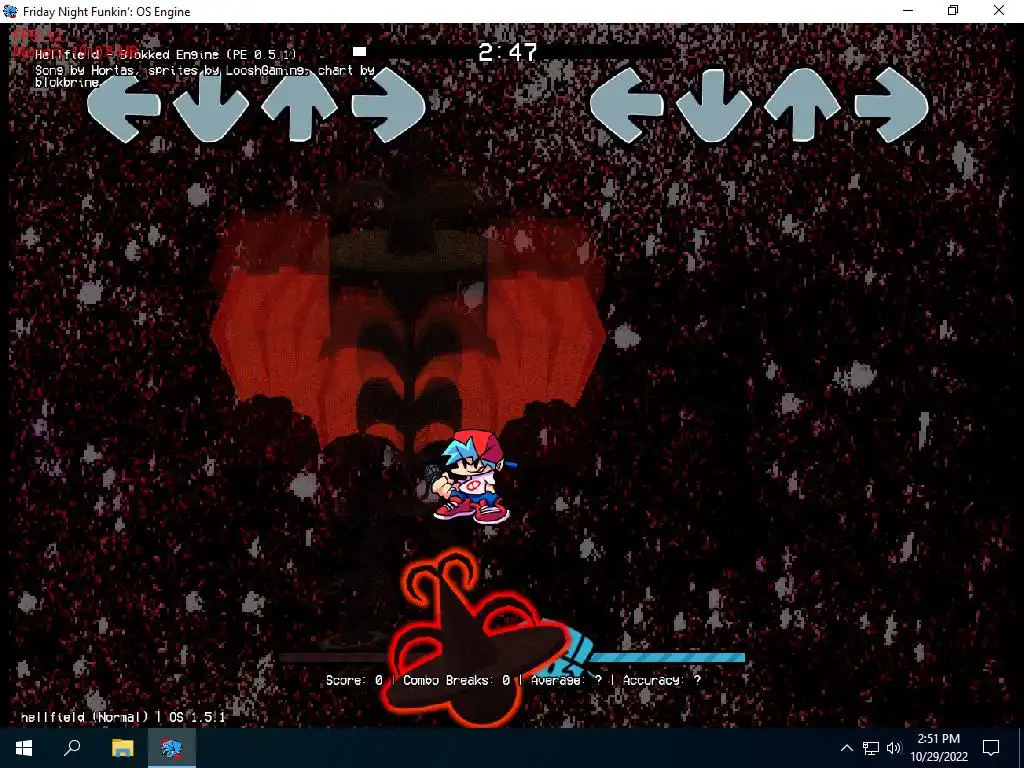Click the 2:47 song timer

point(507,52)
